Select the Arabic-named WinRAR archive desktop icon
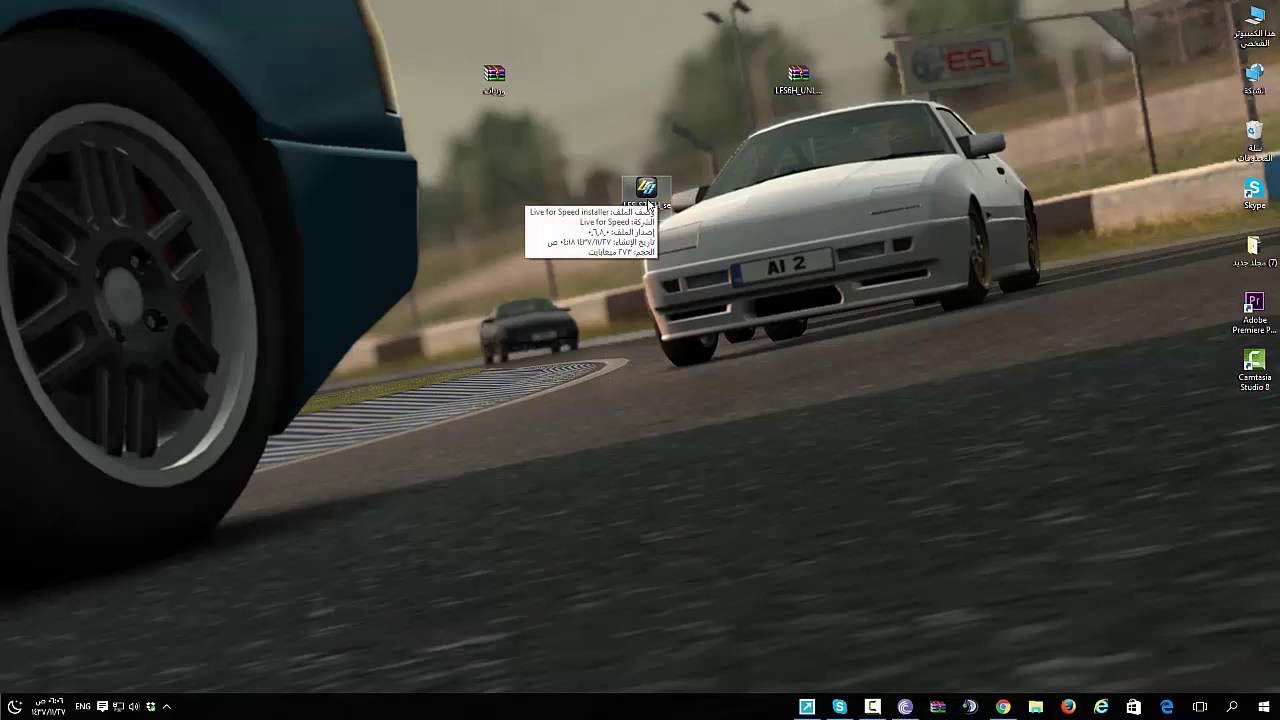Viewport: 1280px width, 720px height. tap(494, 79)
